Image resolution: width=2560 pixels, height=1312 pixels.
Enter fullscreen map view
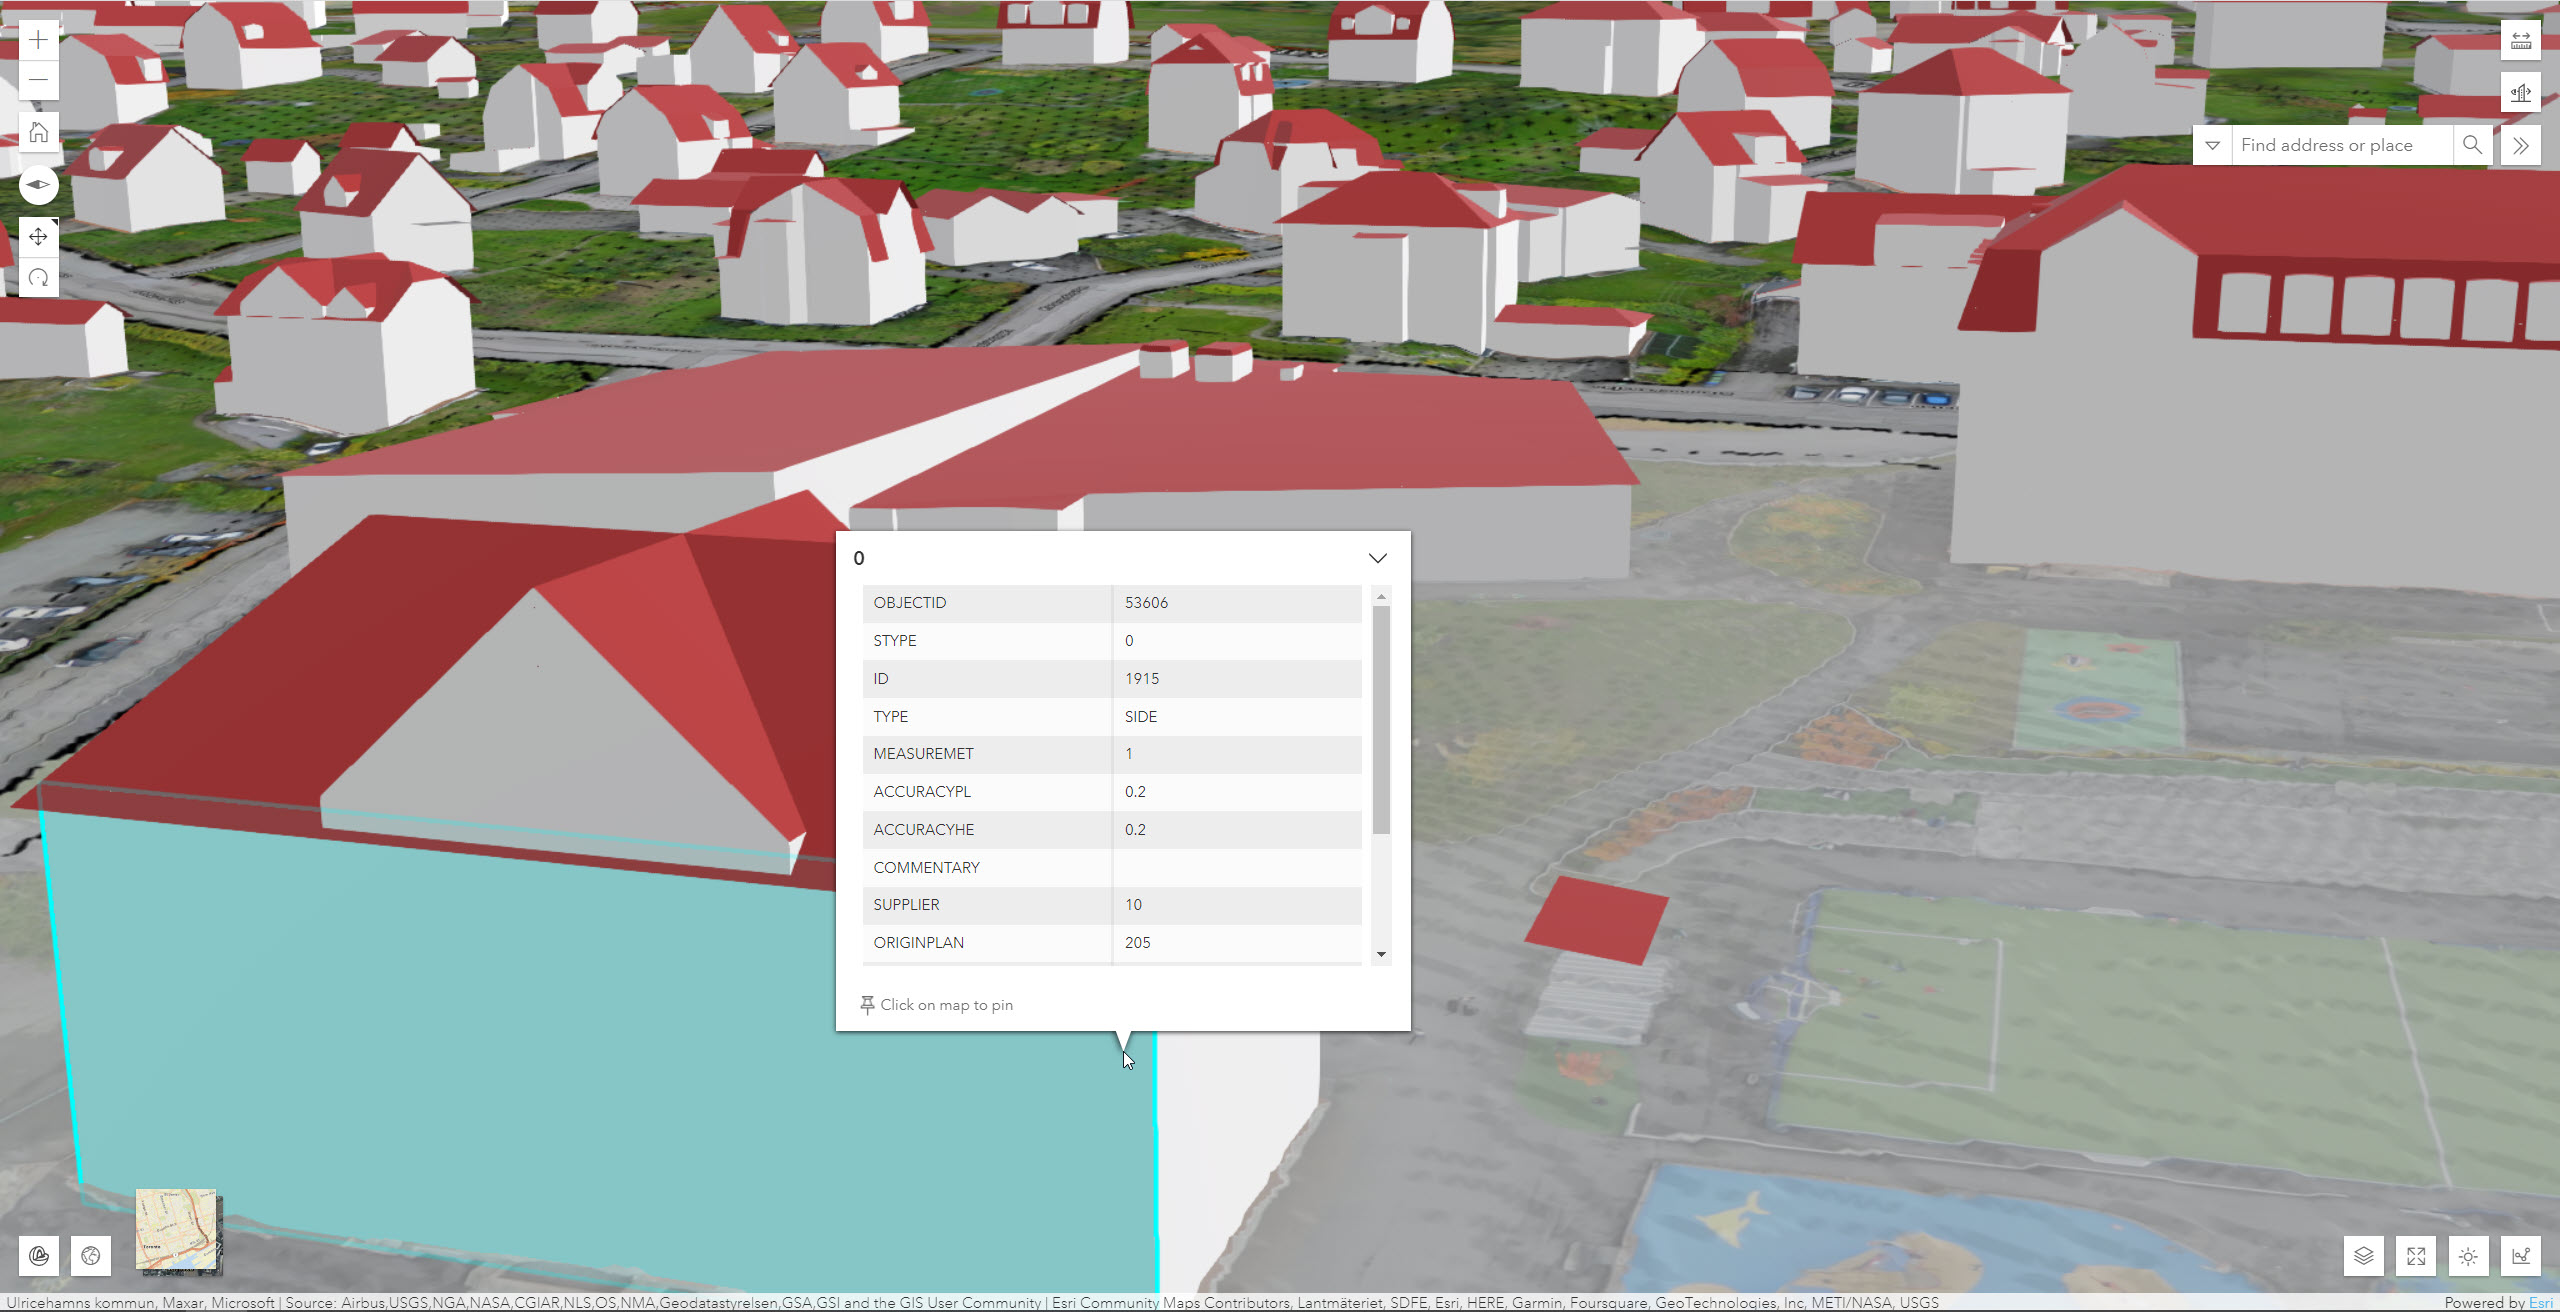2416,1256
